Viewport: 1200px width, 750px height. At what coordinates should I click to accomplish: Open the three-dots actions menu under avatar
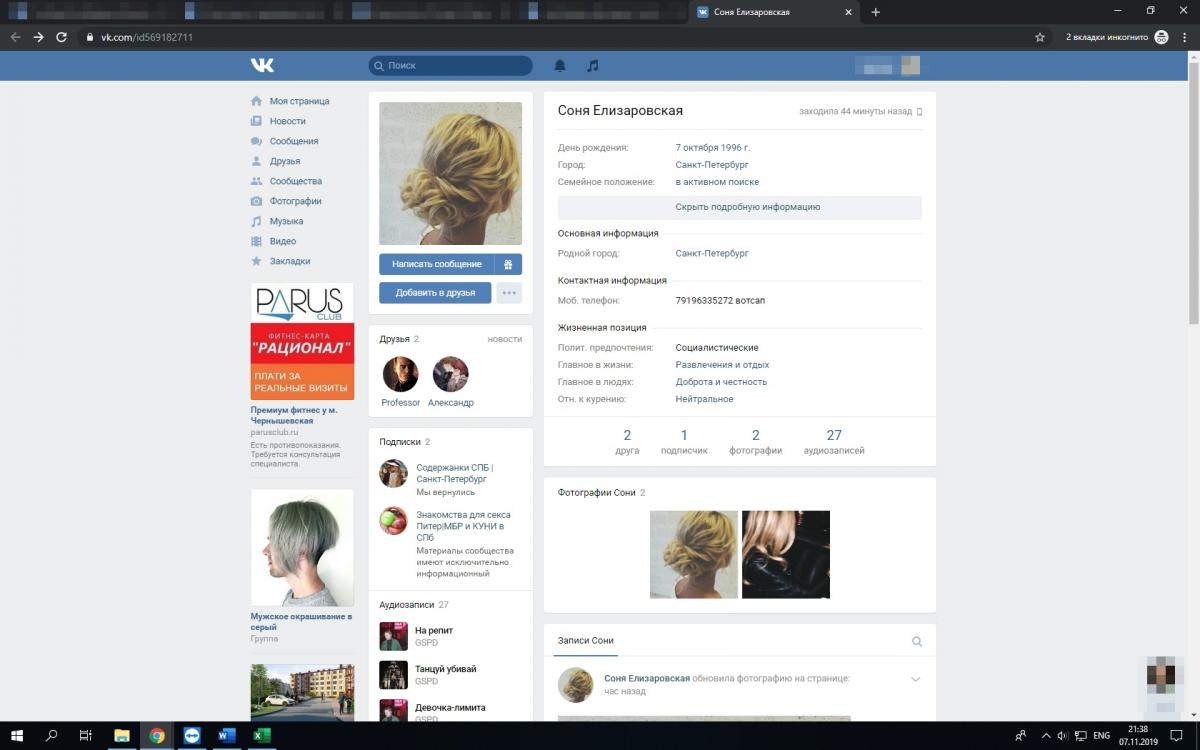point(509,293)
